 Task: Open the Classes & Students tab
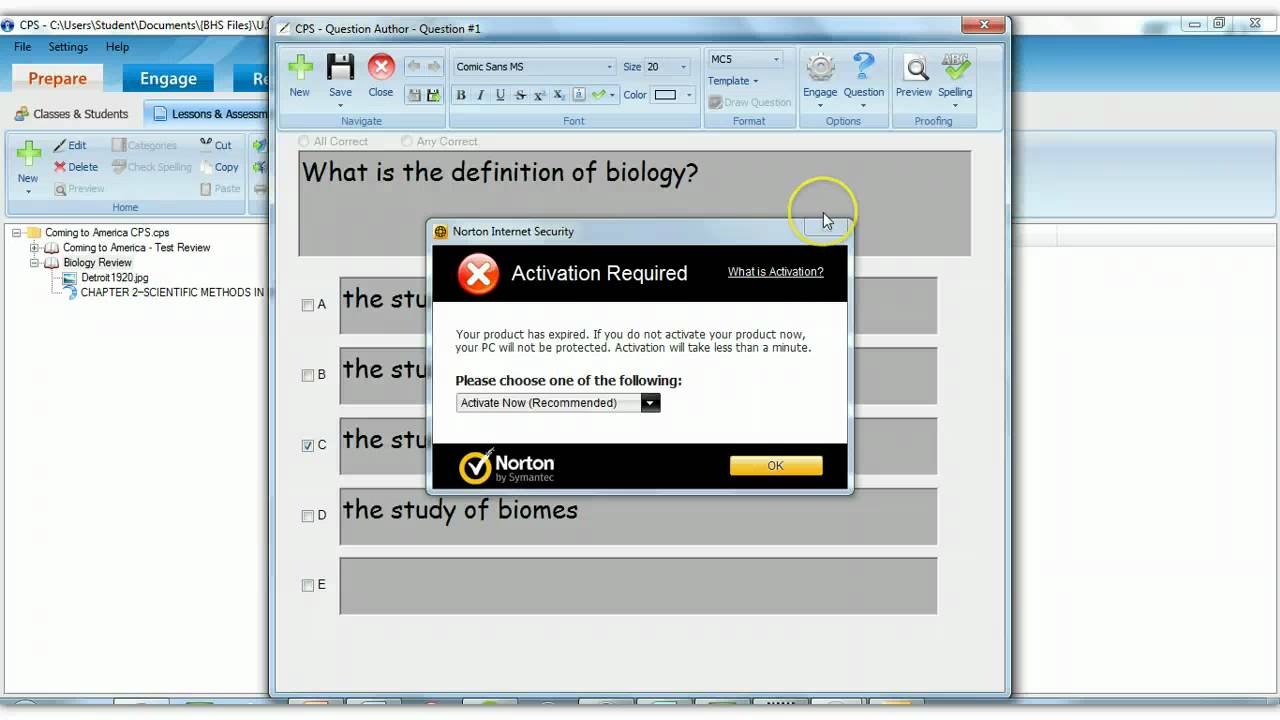[71, 114]
